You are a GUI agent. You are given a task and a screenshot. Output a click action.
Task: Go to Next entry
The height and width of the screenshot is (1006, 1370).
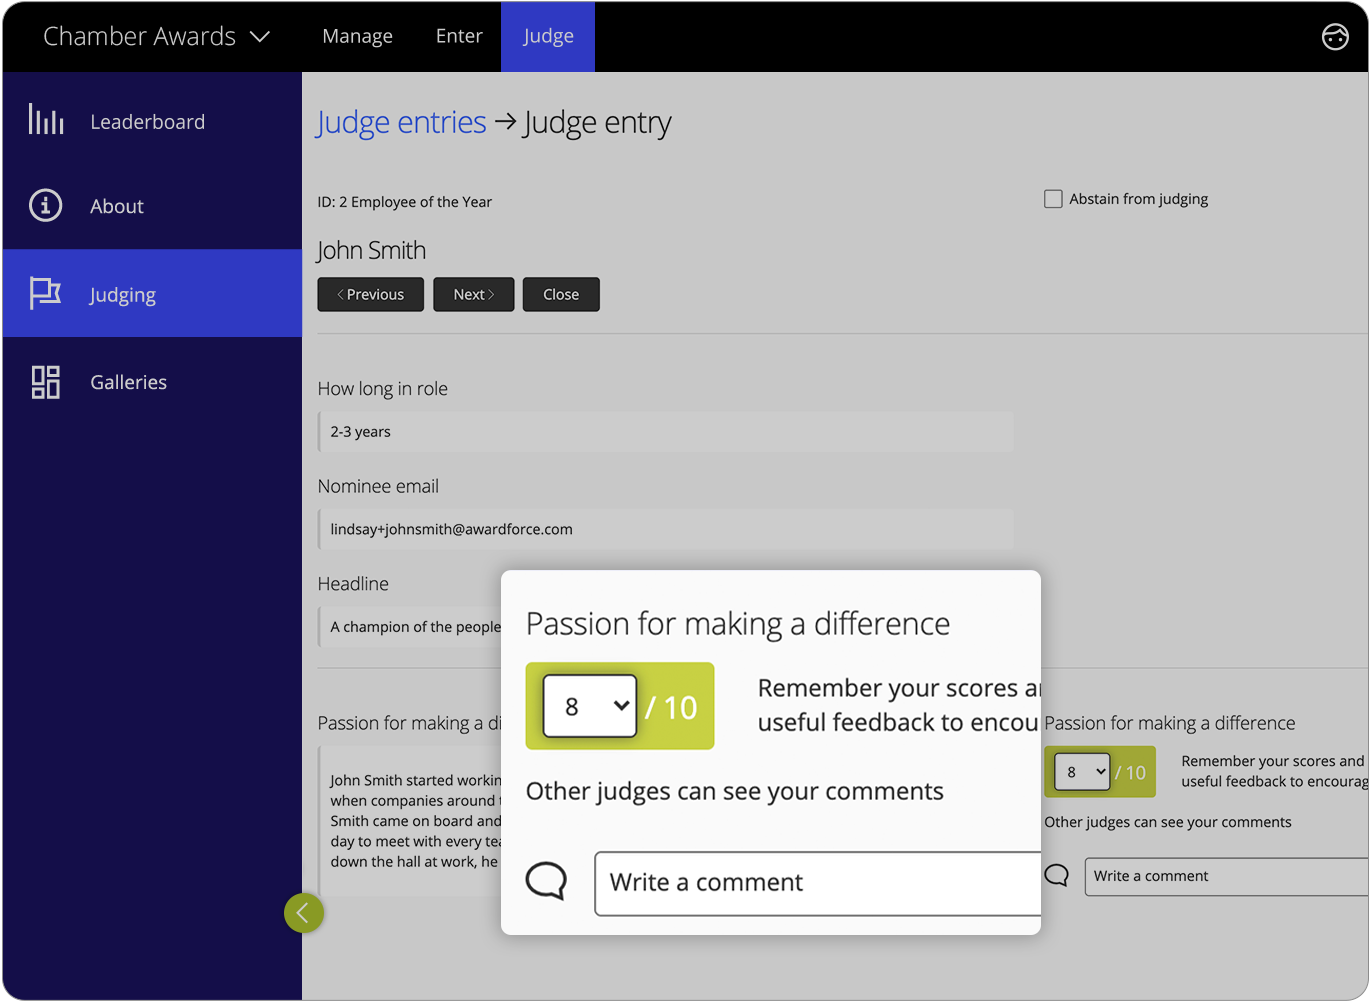(474, 294)
